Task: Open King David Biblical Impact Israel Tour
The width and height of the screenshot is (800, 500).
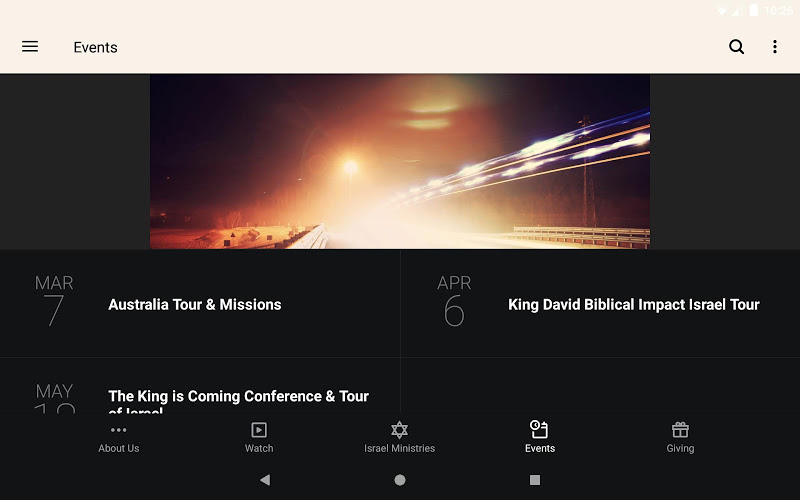Action: [634, 305]
